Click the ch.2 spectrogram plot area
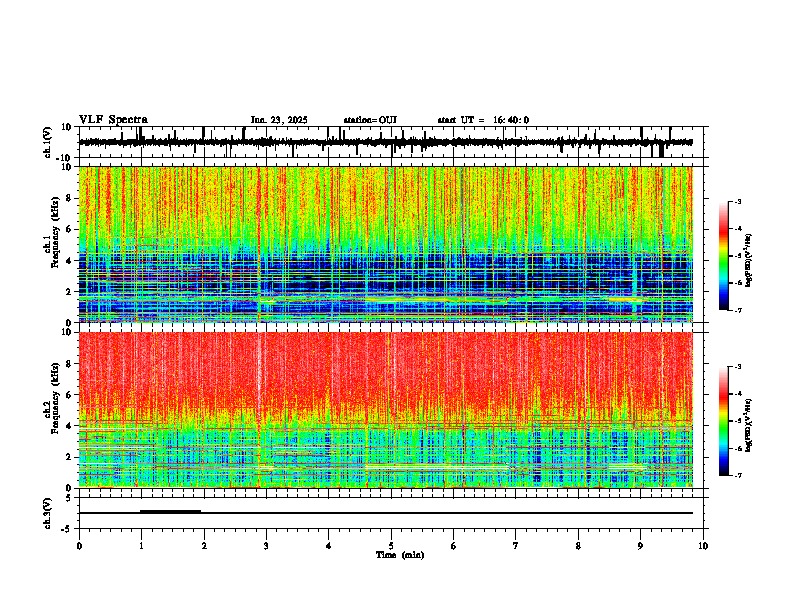The image size is (792, 612). [x=386, y=410]
